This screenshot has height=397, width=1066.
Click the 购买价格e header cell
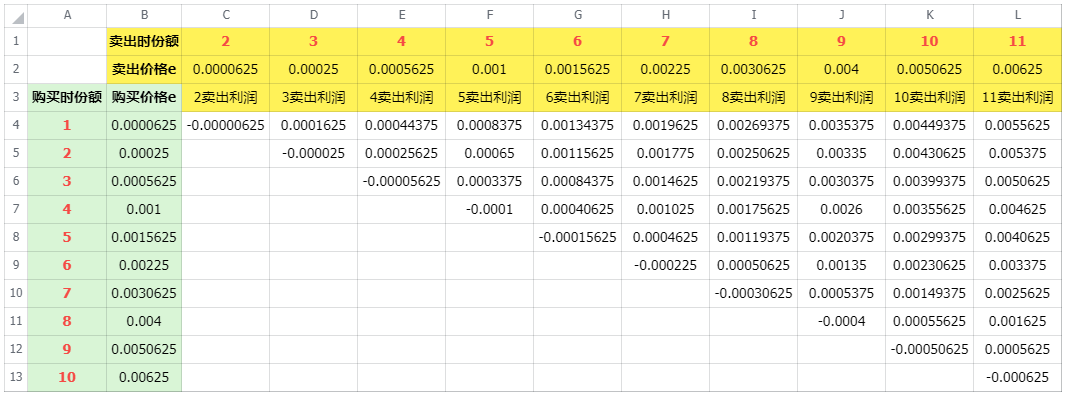[x=144, y=97]
